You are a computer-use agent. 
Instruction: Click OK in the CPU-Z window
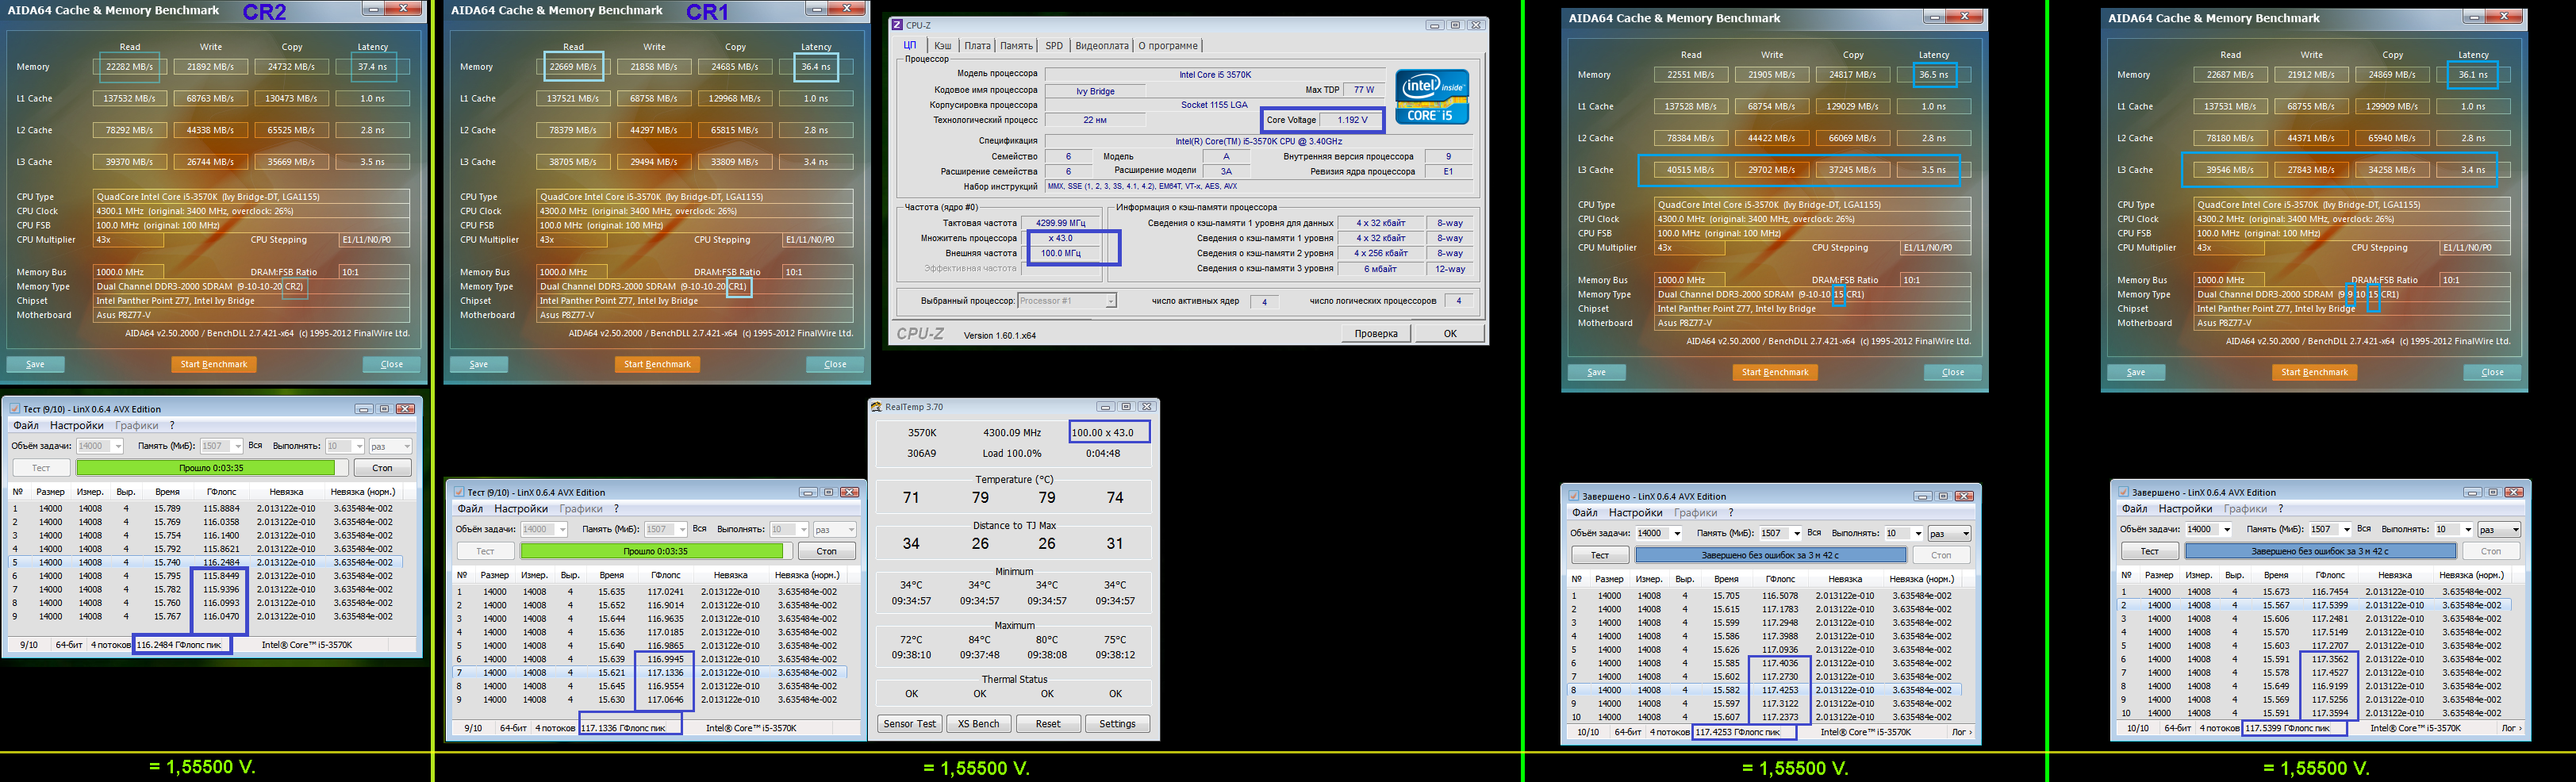click(1450, 334)
